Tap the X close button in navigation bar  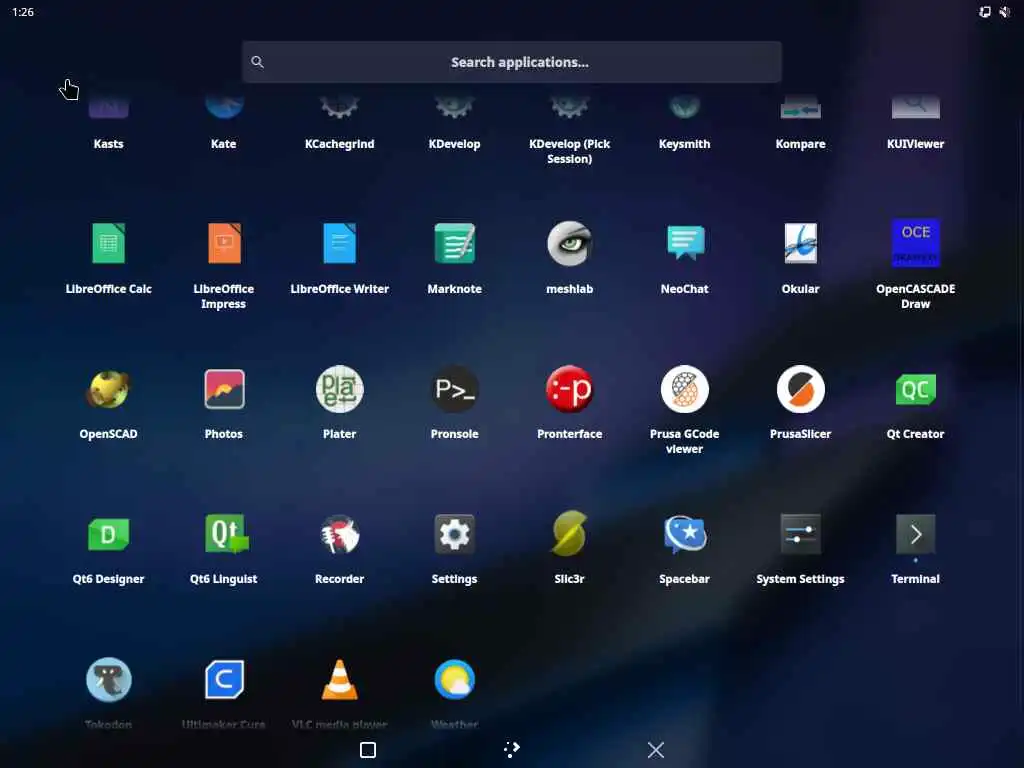(x=656, y=750)
